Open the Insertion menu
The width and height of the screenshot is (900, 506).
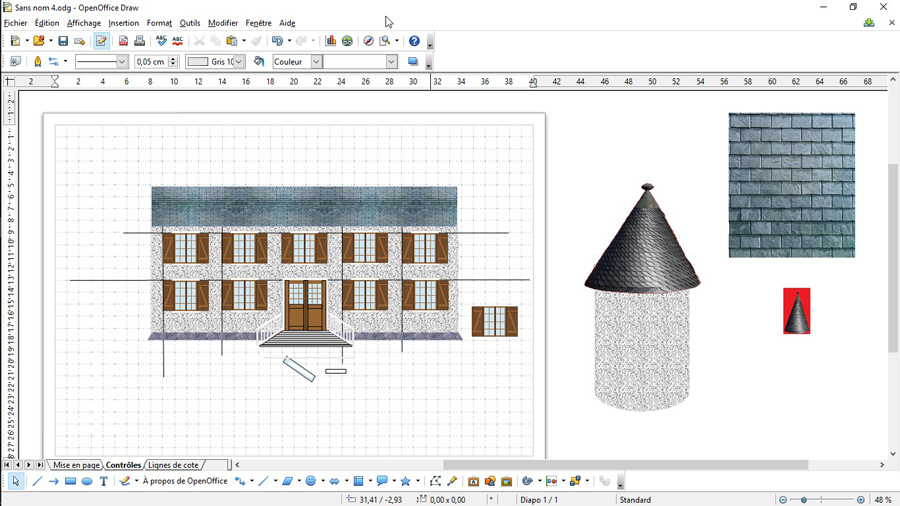point(123,23)
